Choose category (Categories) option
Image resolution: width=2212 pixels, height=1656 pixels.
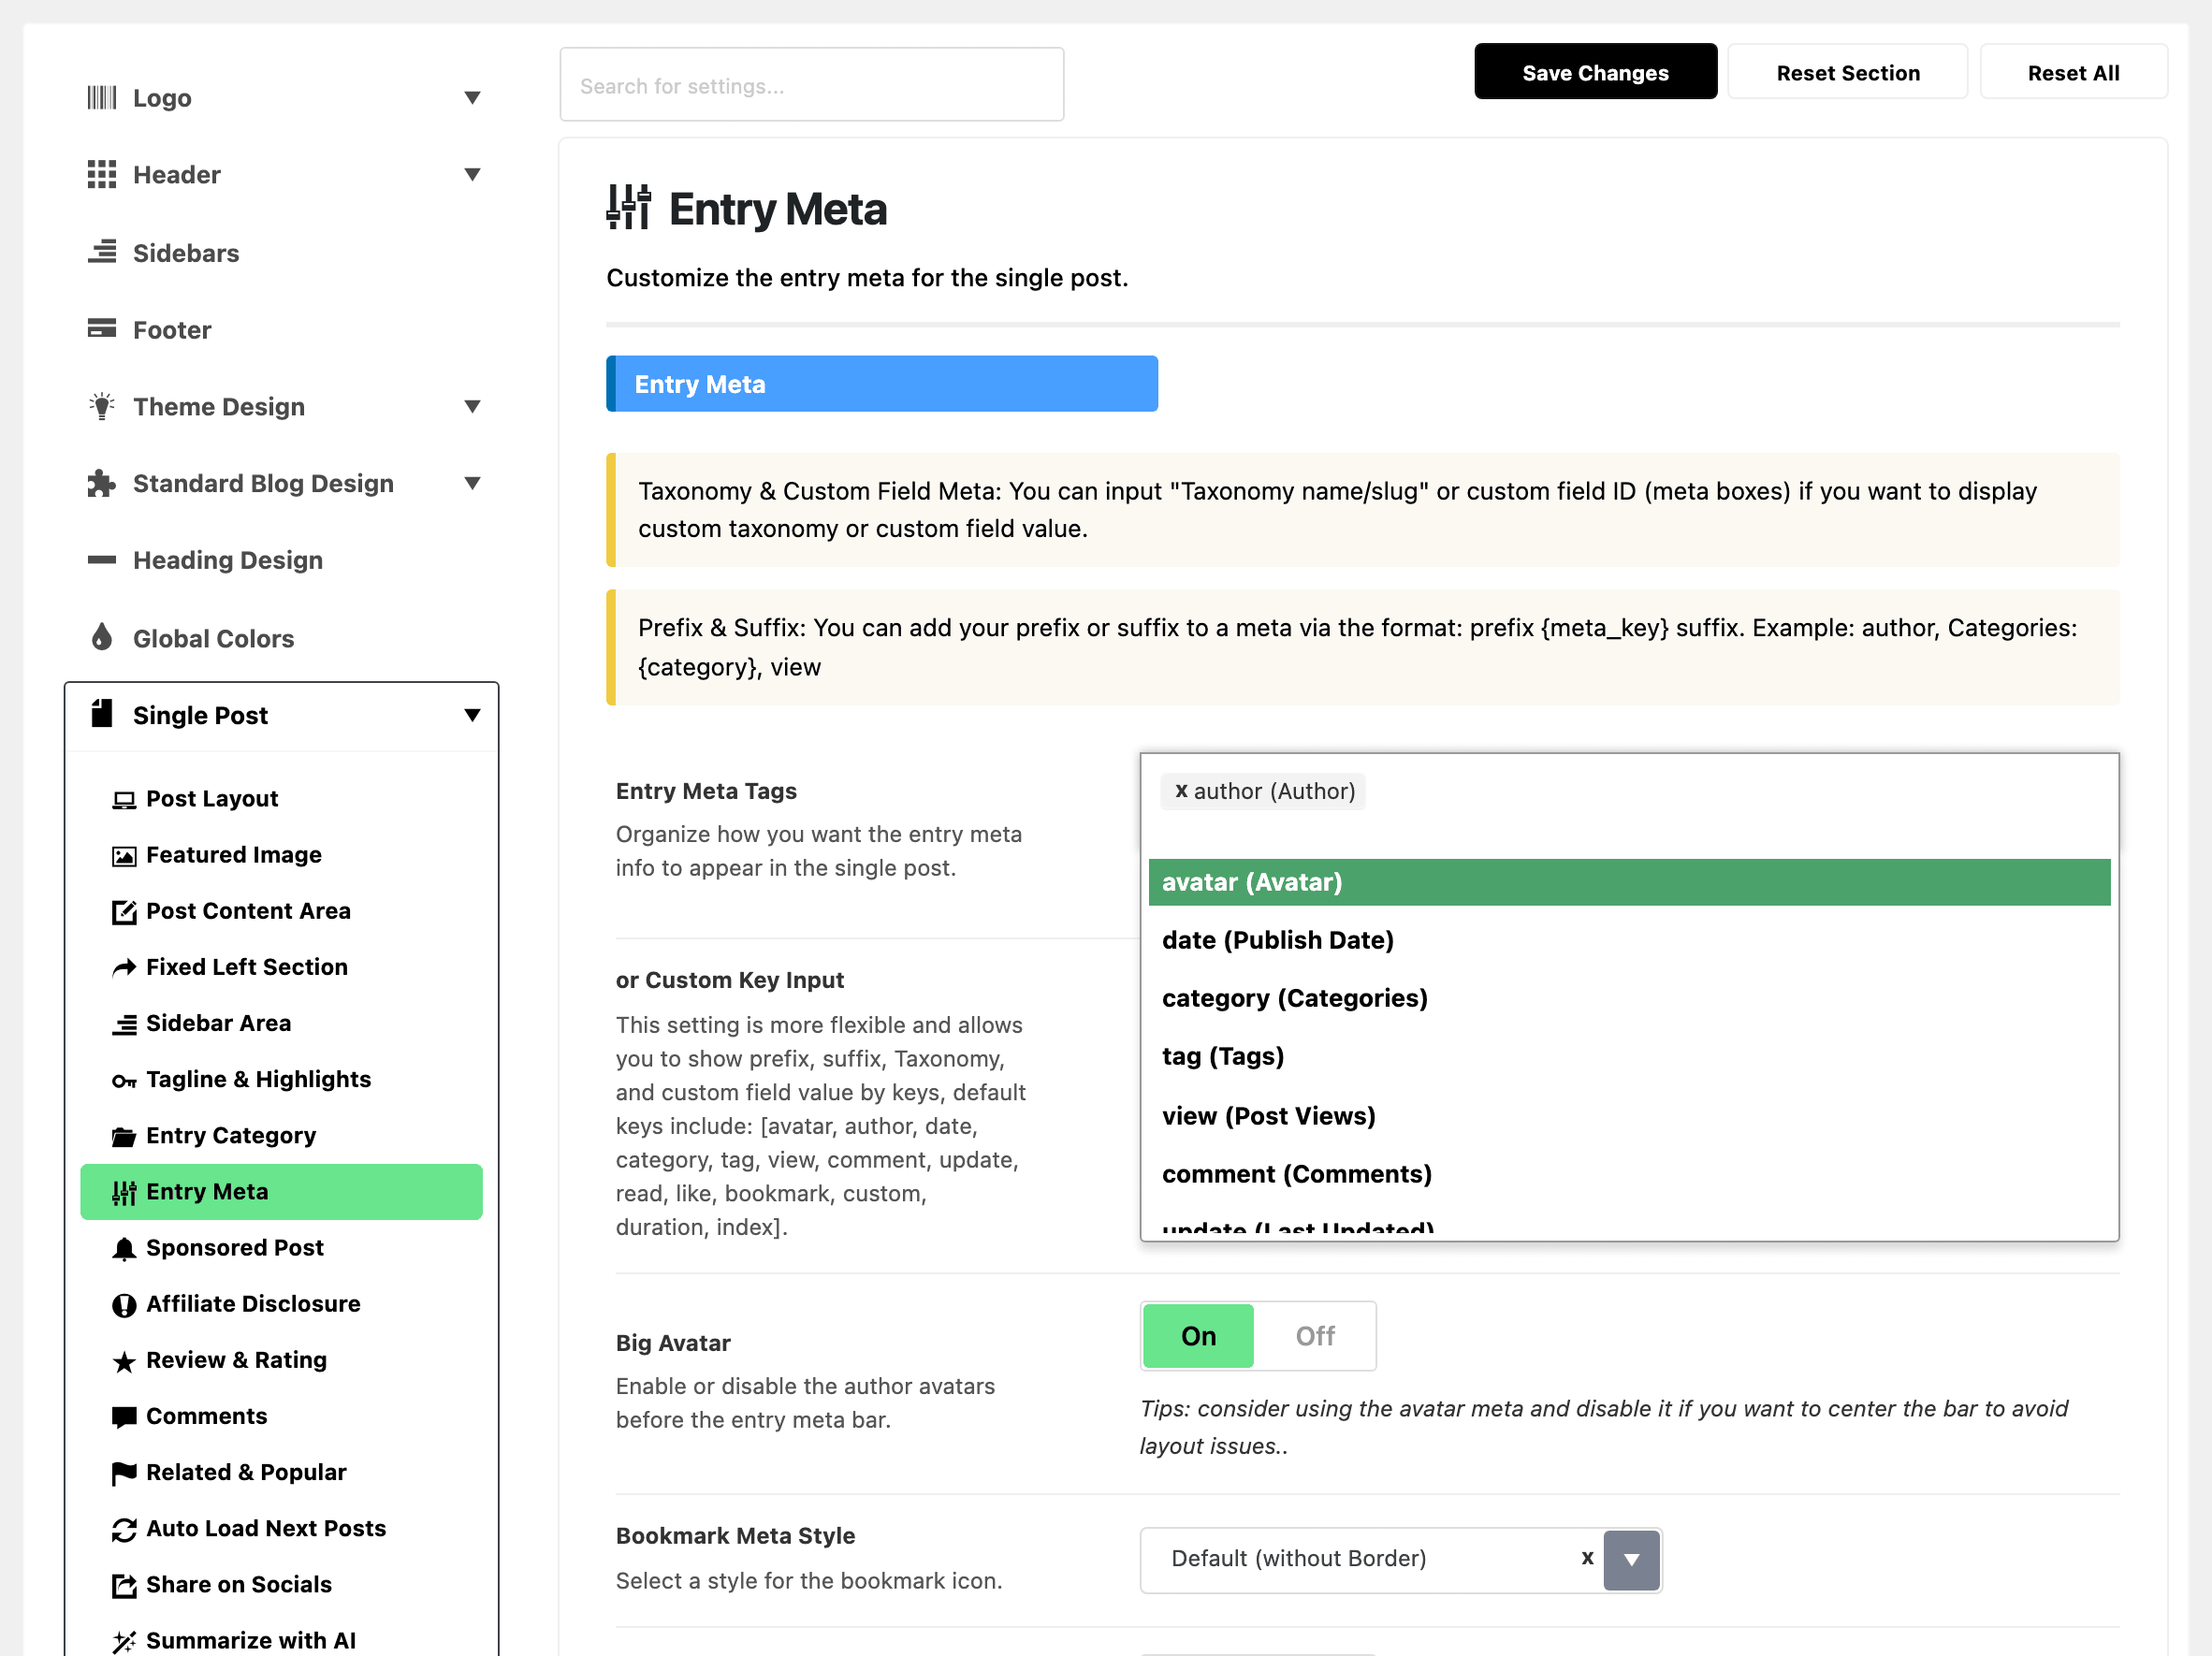click(x=1629, y=998)
